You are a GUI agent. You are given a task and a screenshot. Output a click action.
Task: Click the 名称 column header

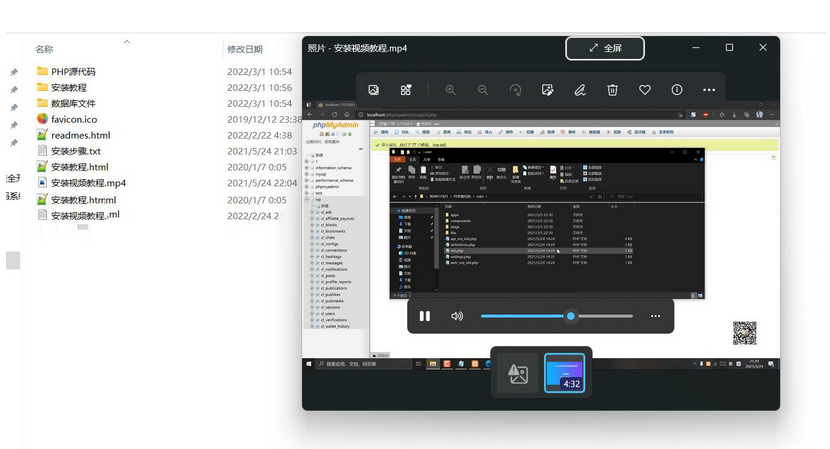pos(44,49)
